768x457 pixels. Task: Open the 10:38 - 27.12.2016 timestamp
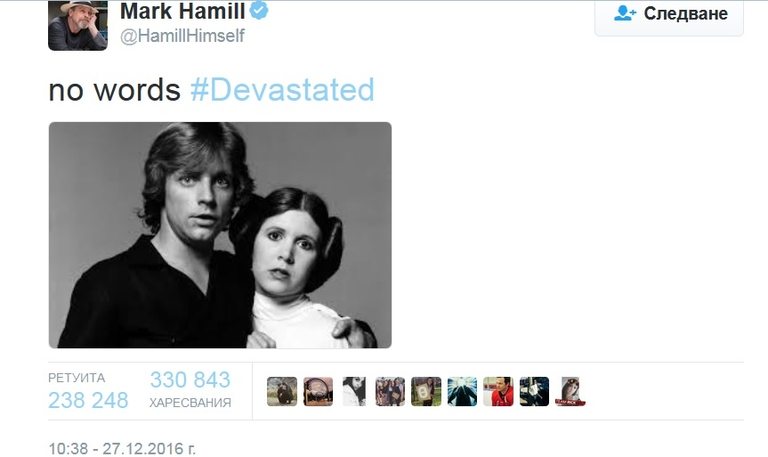(122, 449)
